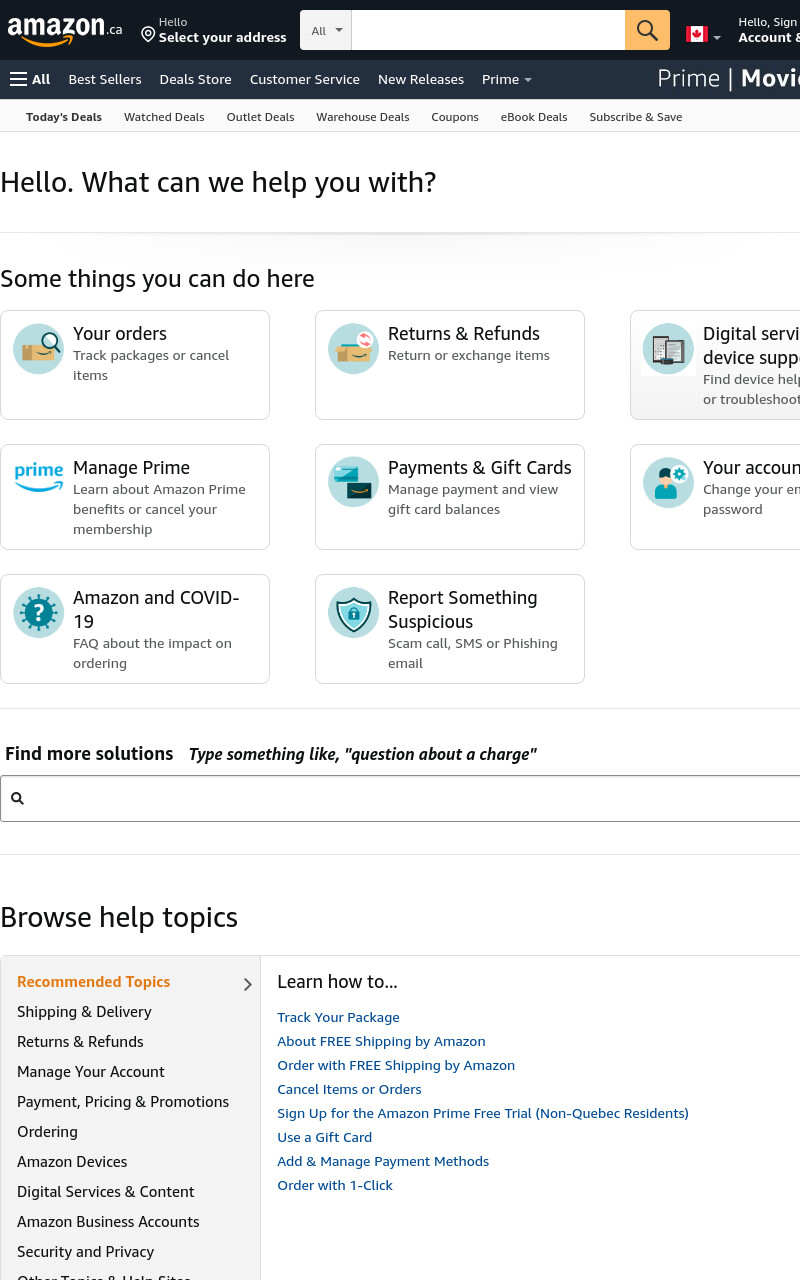Select Amazon Devices help topic
Image resolution: width=800 pixels, height=1280 pixels.
[72, 1162]
